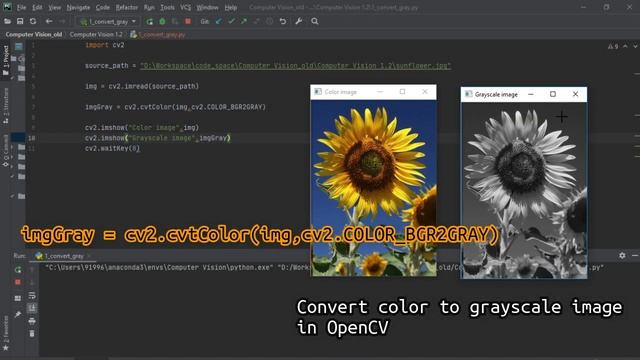Click the img = cv2.imread(source_path) line
640x360 pixels.
click(142, 86)
